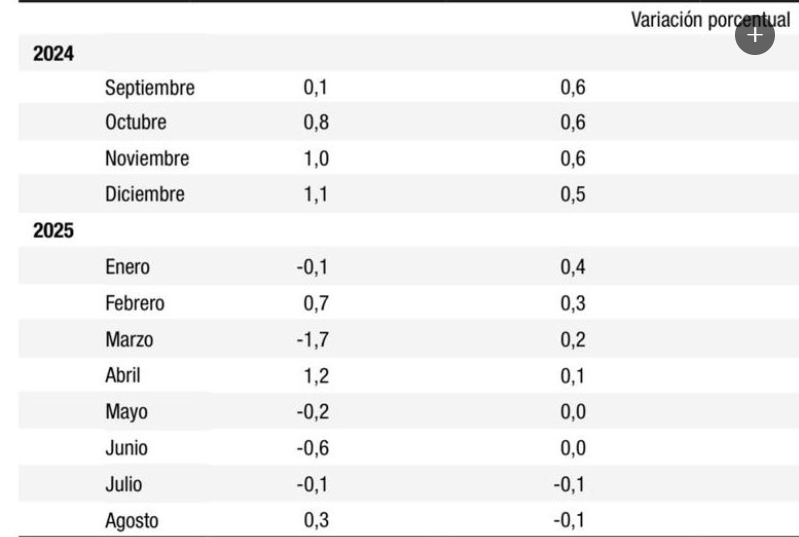Select the 2024 year heading

tap(54, 54)
